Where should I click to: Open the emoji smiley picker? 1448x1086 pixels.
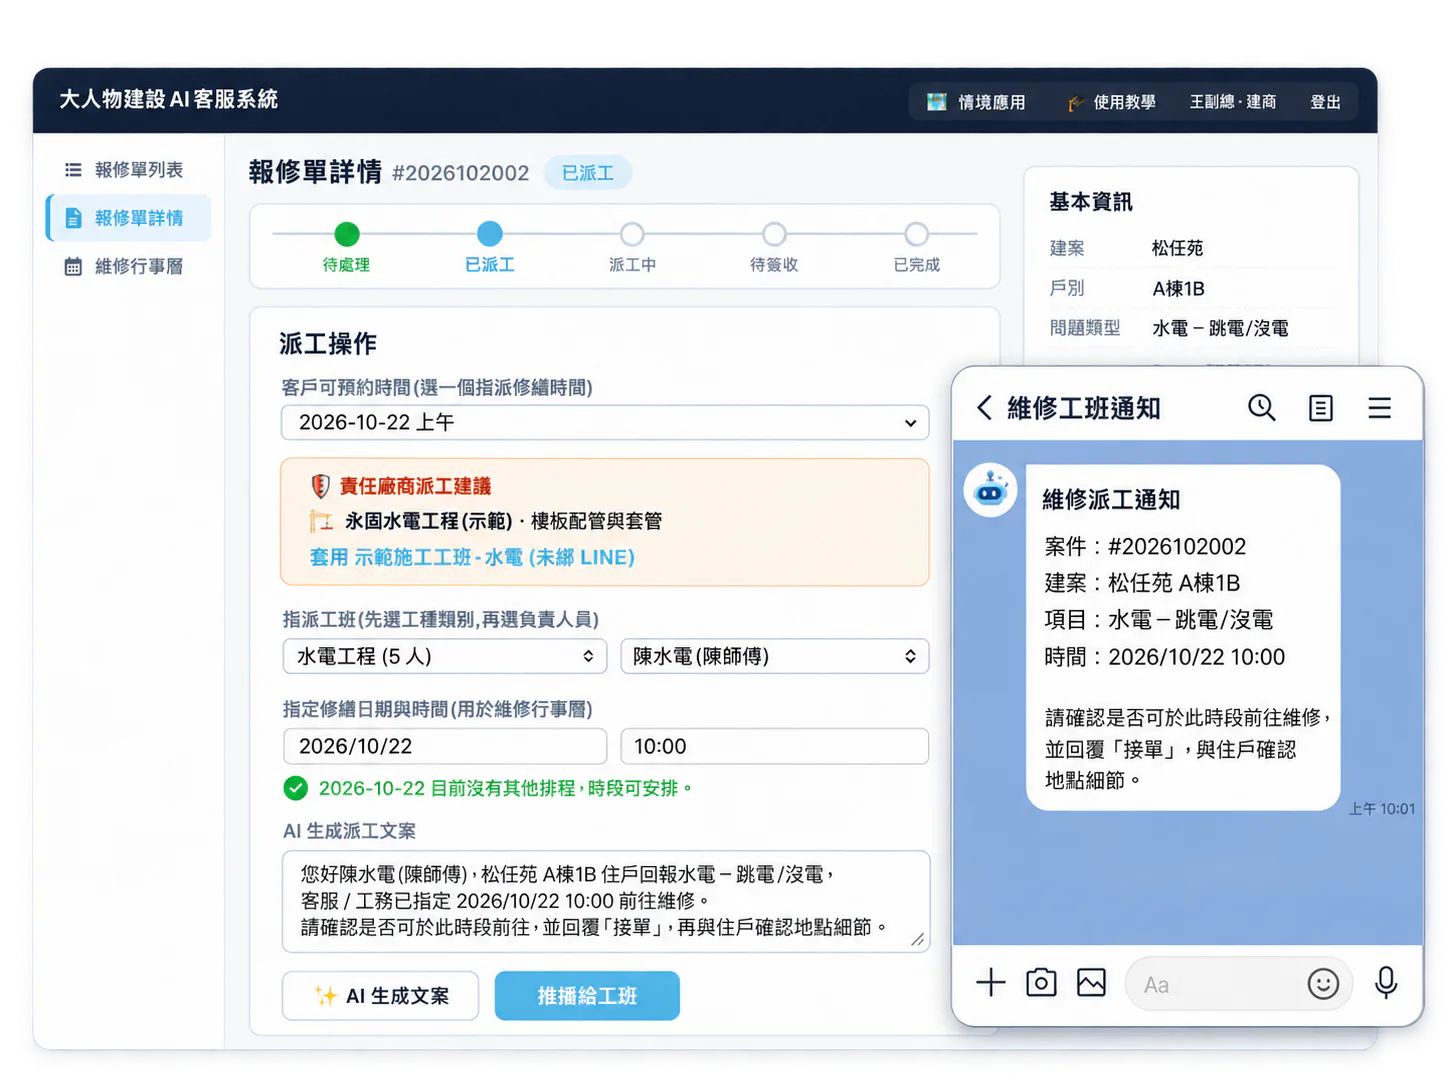1323,984
